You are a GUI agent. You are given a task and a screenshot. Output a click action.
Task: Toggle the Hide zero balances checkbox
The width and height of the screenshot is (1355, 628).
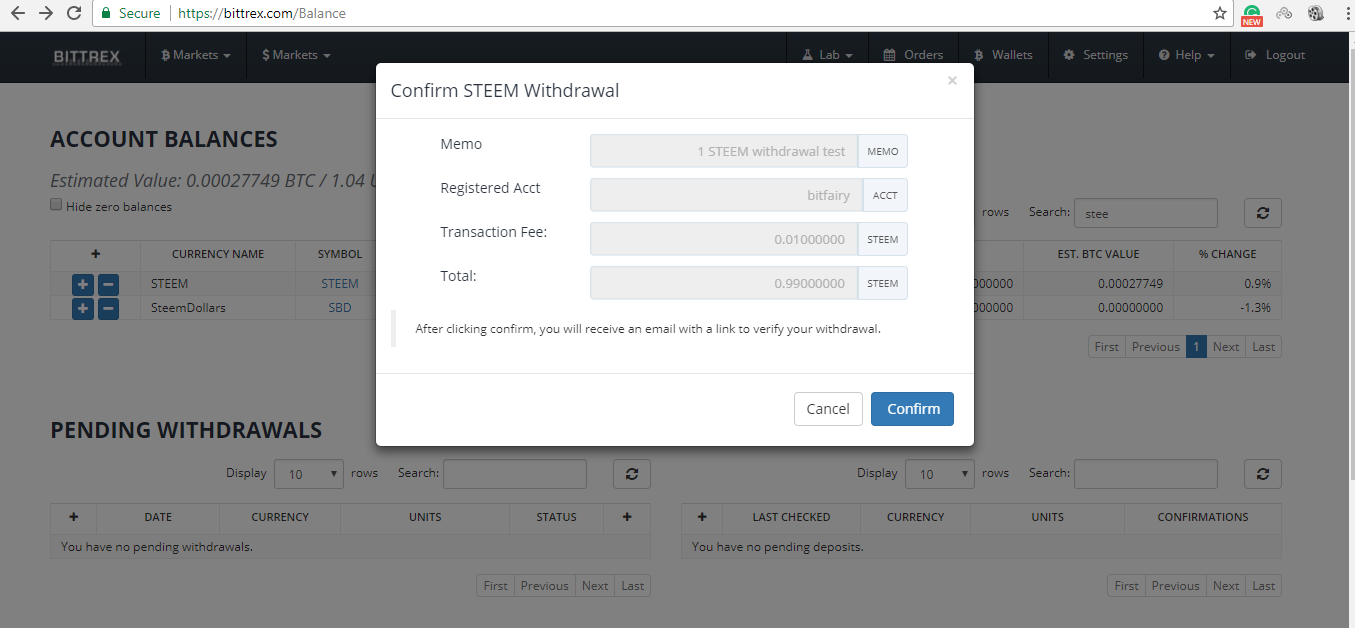click(57, 205)
